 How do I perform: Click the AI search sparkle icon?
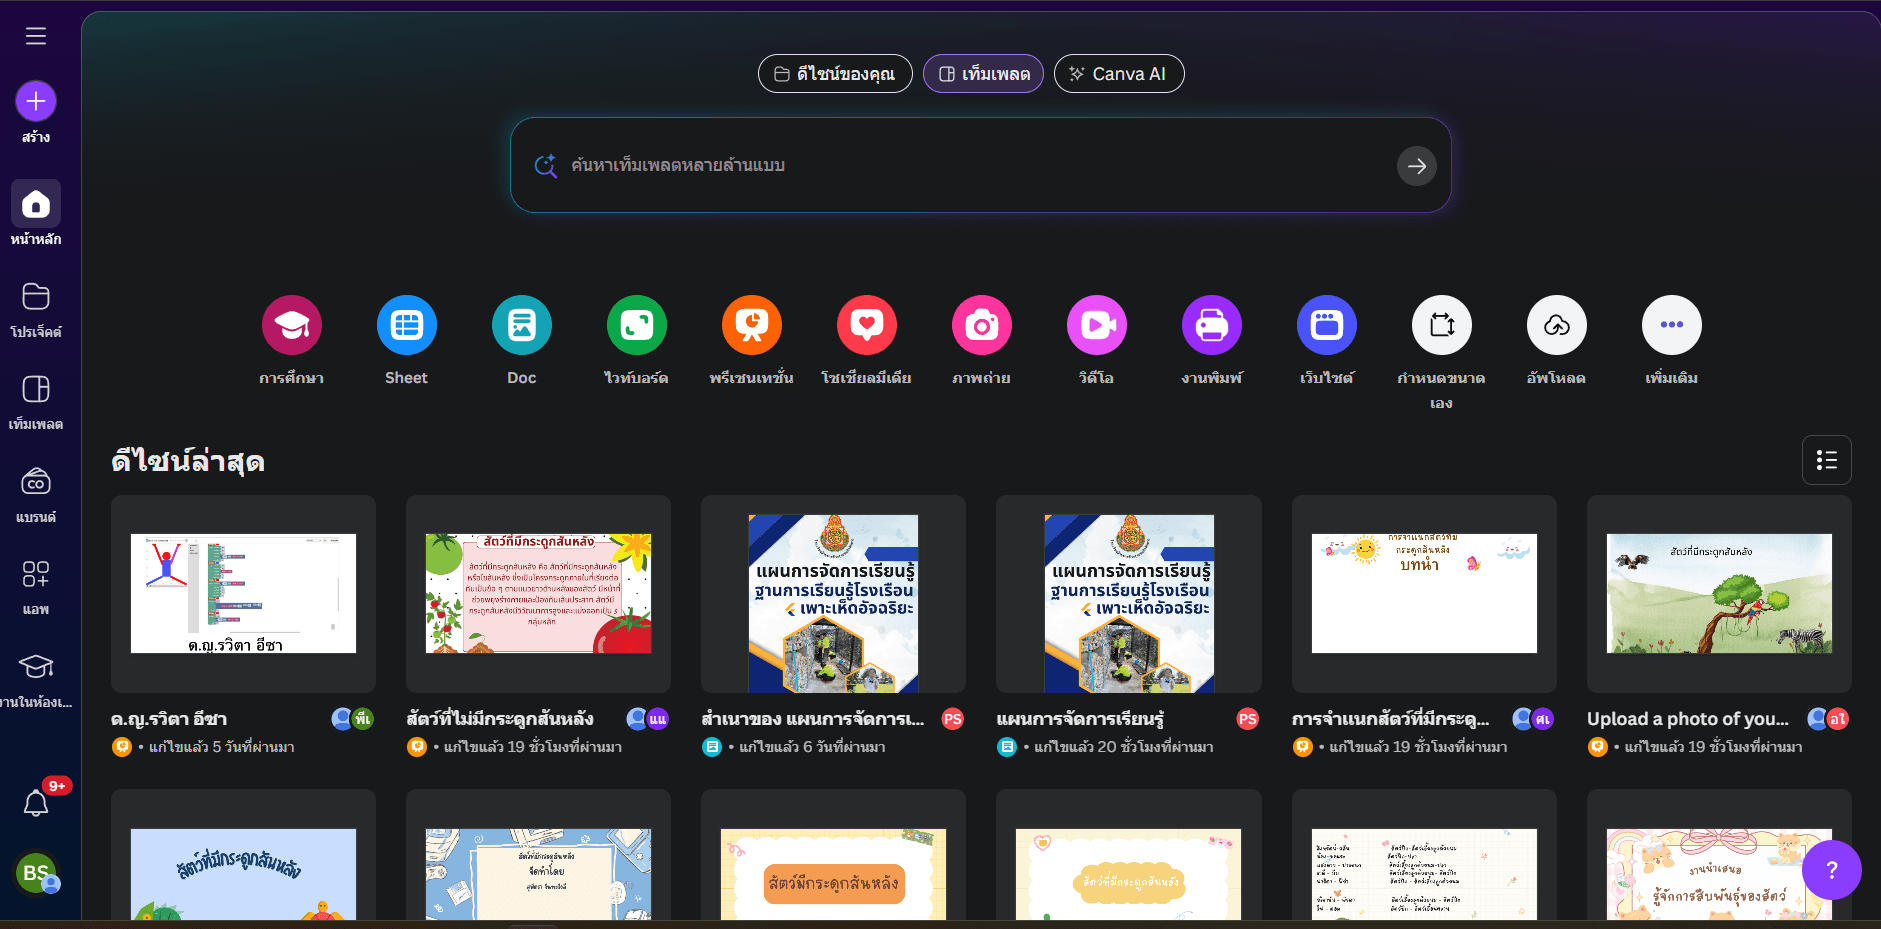[545, 166]
